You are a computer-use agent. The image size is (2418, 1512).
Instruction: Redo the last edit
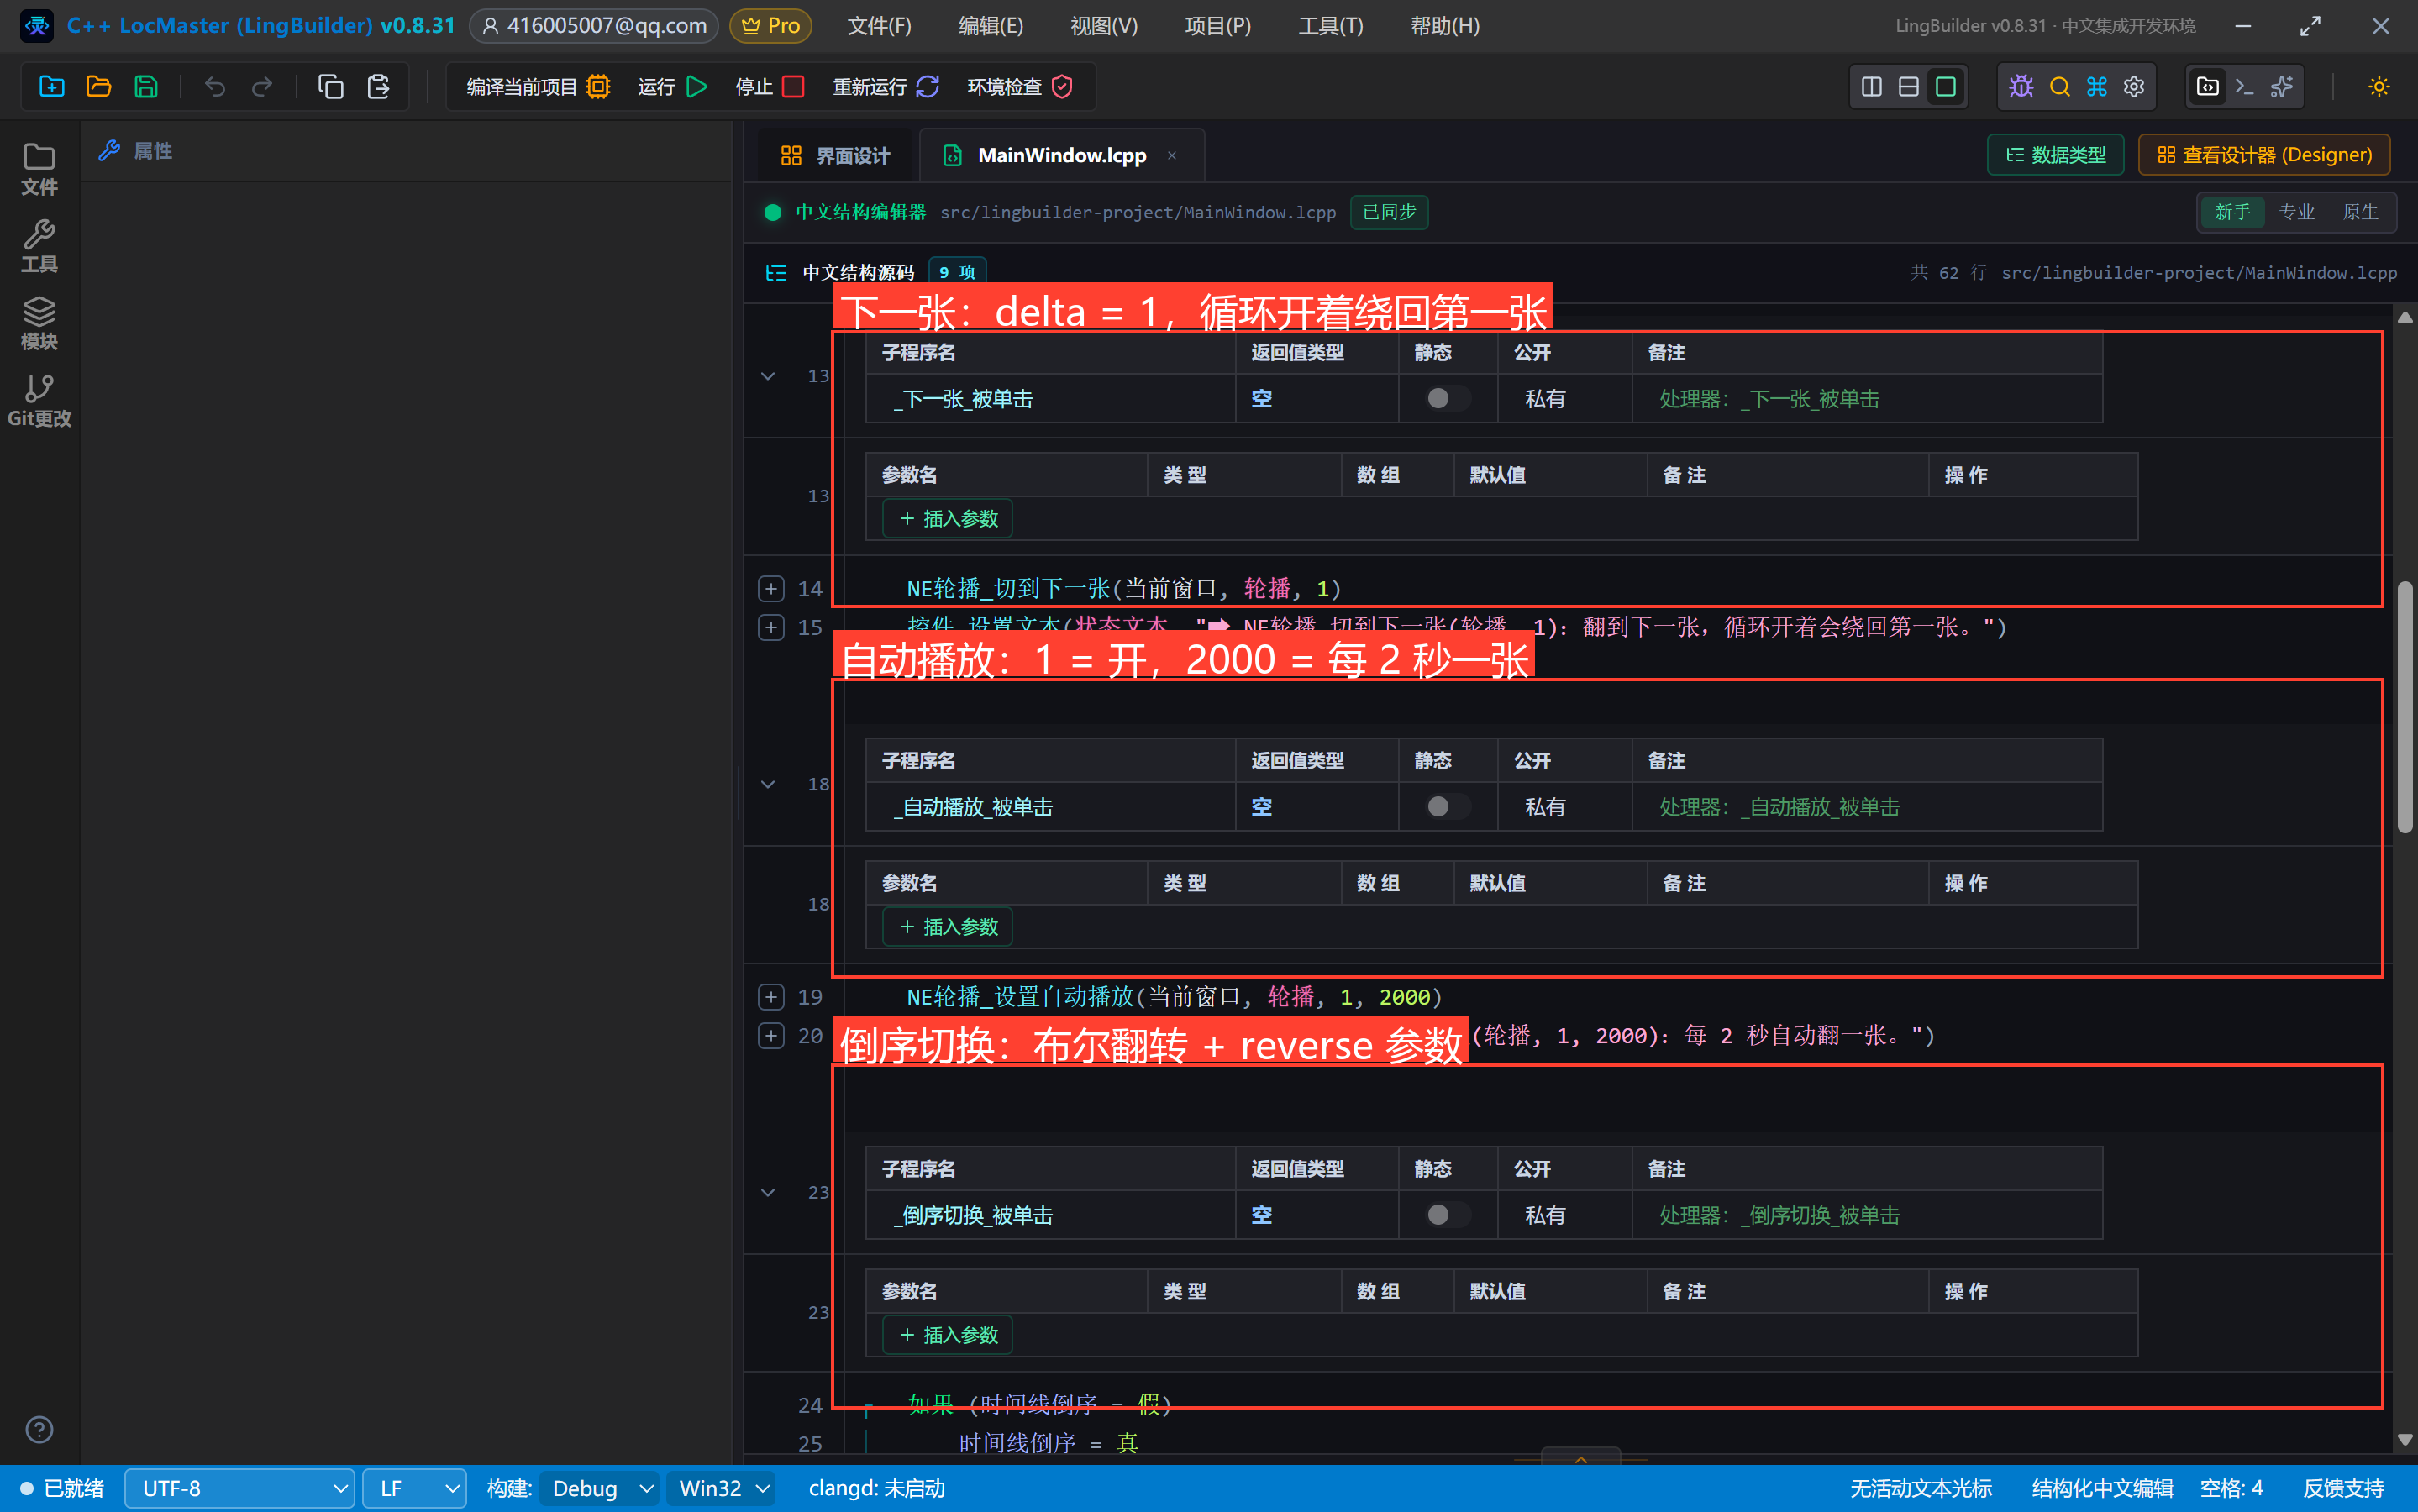pyautogui.click(x=262, y=87)
